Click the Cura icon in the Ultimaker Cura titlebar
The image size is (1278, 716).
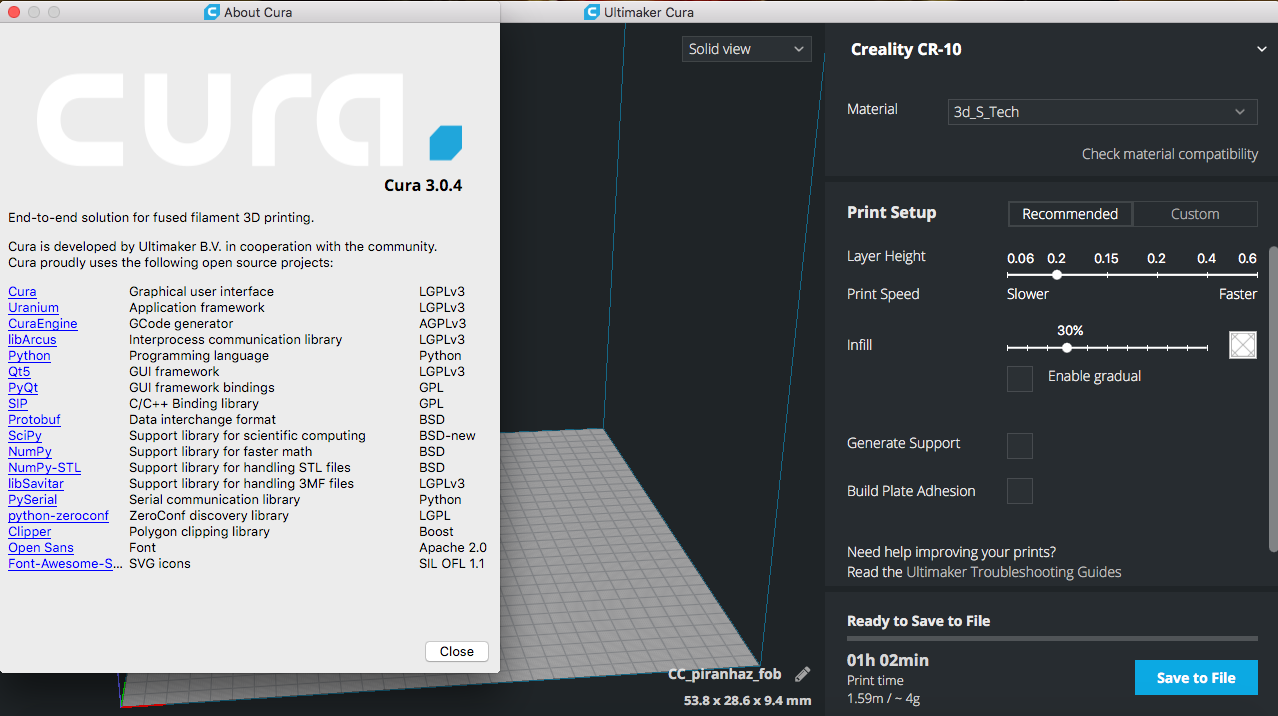click(x=591, y=11)
